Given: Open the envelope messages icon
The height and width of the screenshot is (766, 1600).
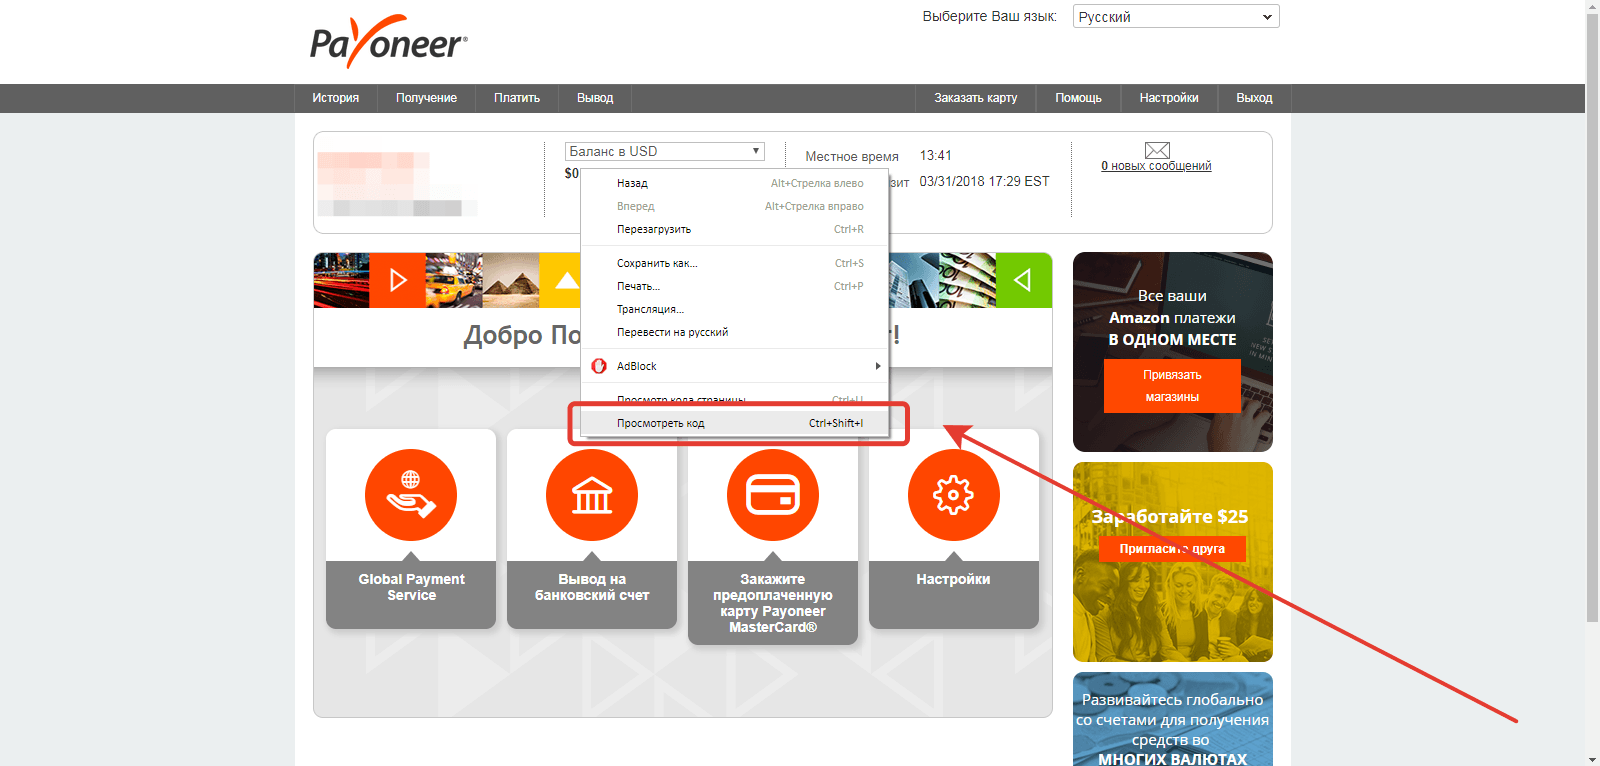Looking at the screenshot, I should click(1157, 150).
